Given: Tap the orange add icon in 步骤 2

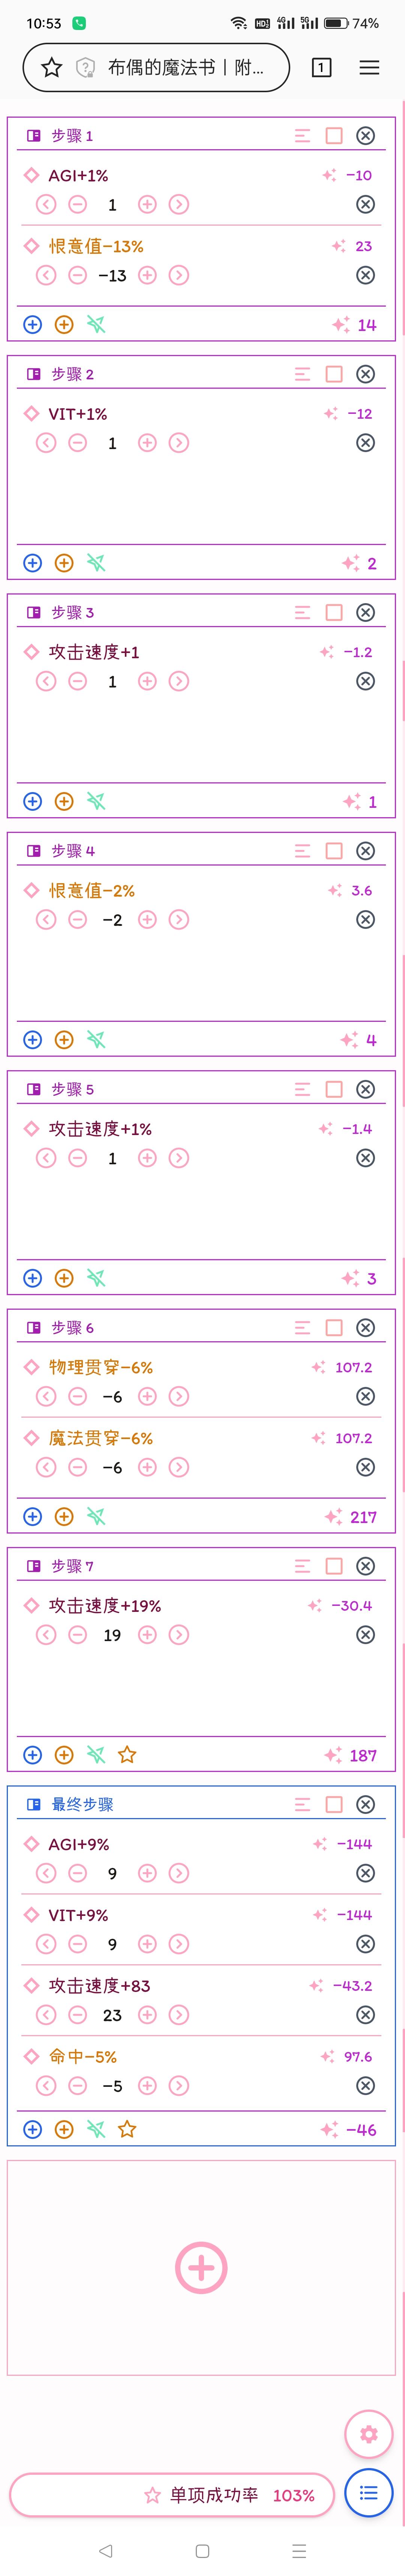Looking at the screenshot, I should (x=64, y=563).
